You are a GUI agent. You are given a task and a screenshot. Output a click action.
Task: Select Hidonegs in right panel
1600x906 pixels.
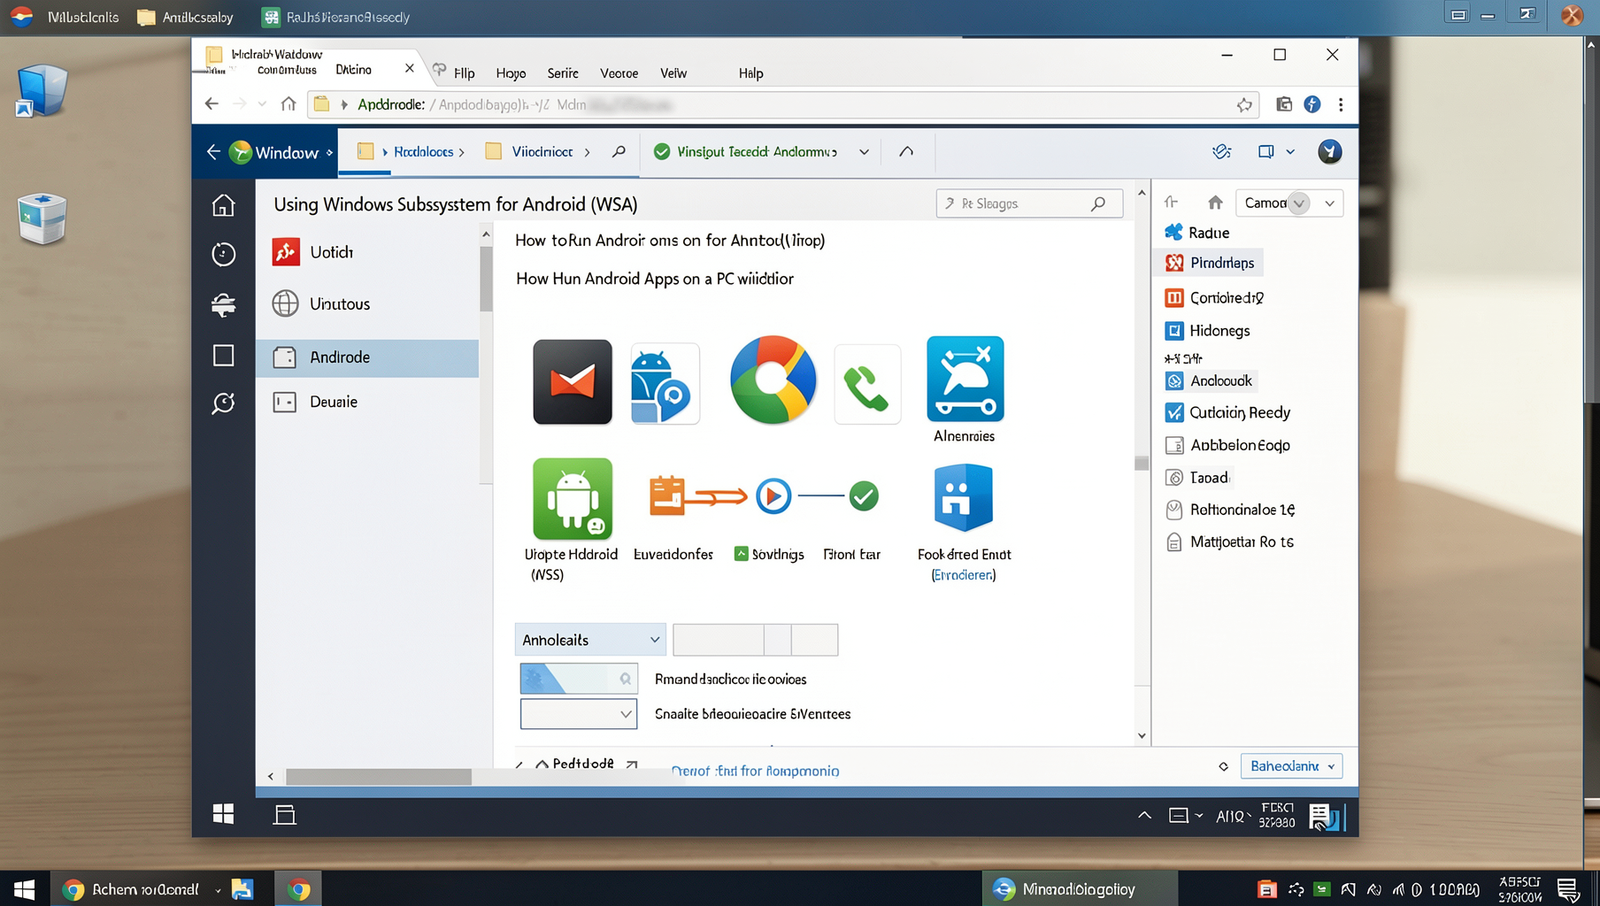click(1208, 331)
